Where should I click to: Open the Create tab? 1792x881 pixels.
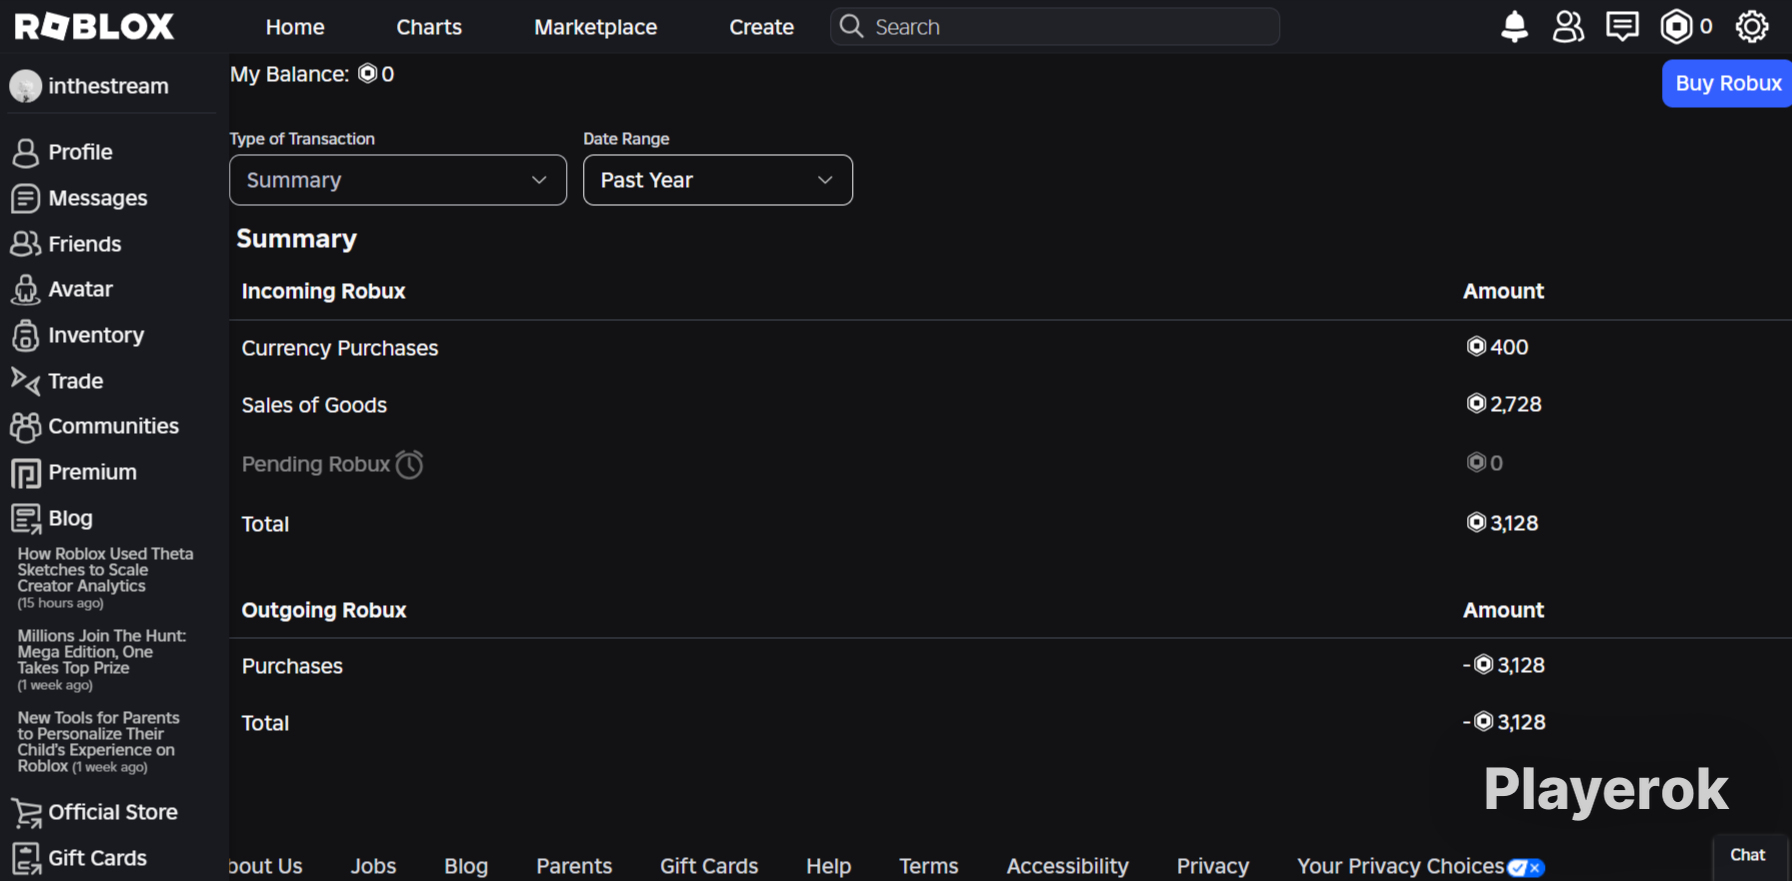tap(762, 27)
